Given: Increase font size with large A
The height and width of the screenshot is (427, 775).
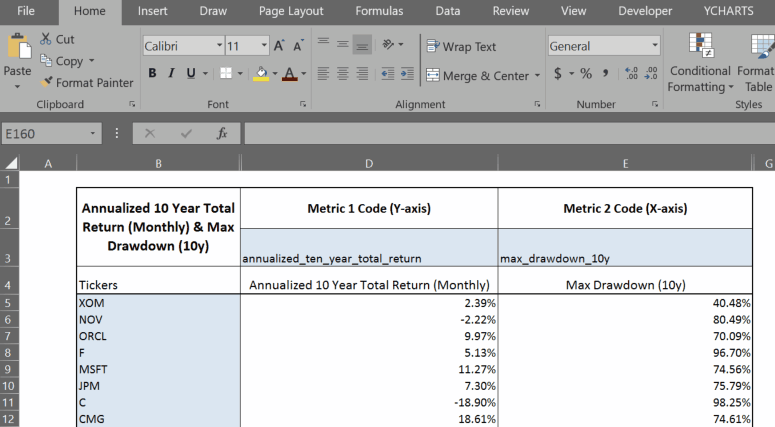Looking at the screenshot, I should [279, 45].
